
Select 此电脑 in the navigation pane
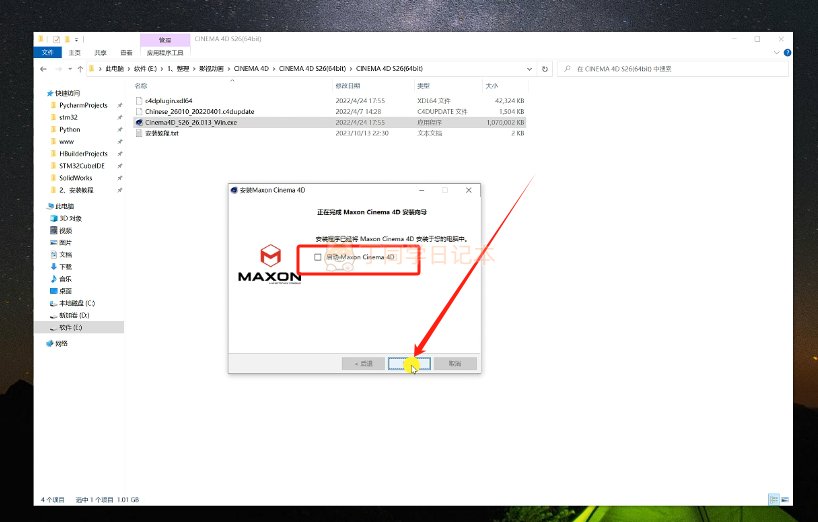(64, 206)
